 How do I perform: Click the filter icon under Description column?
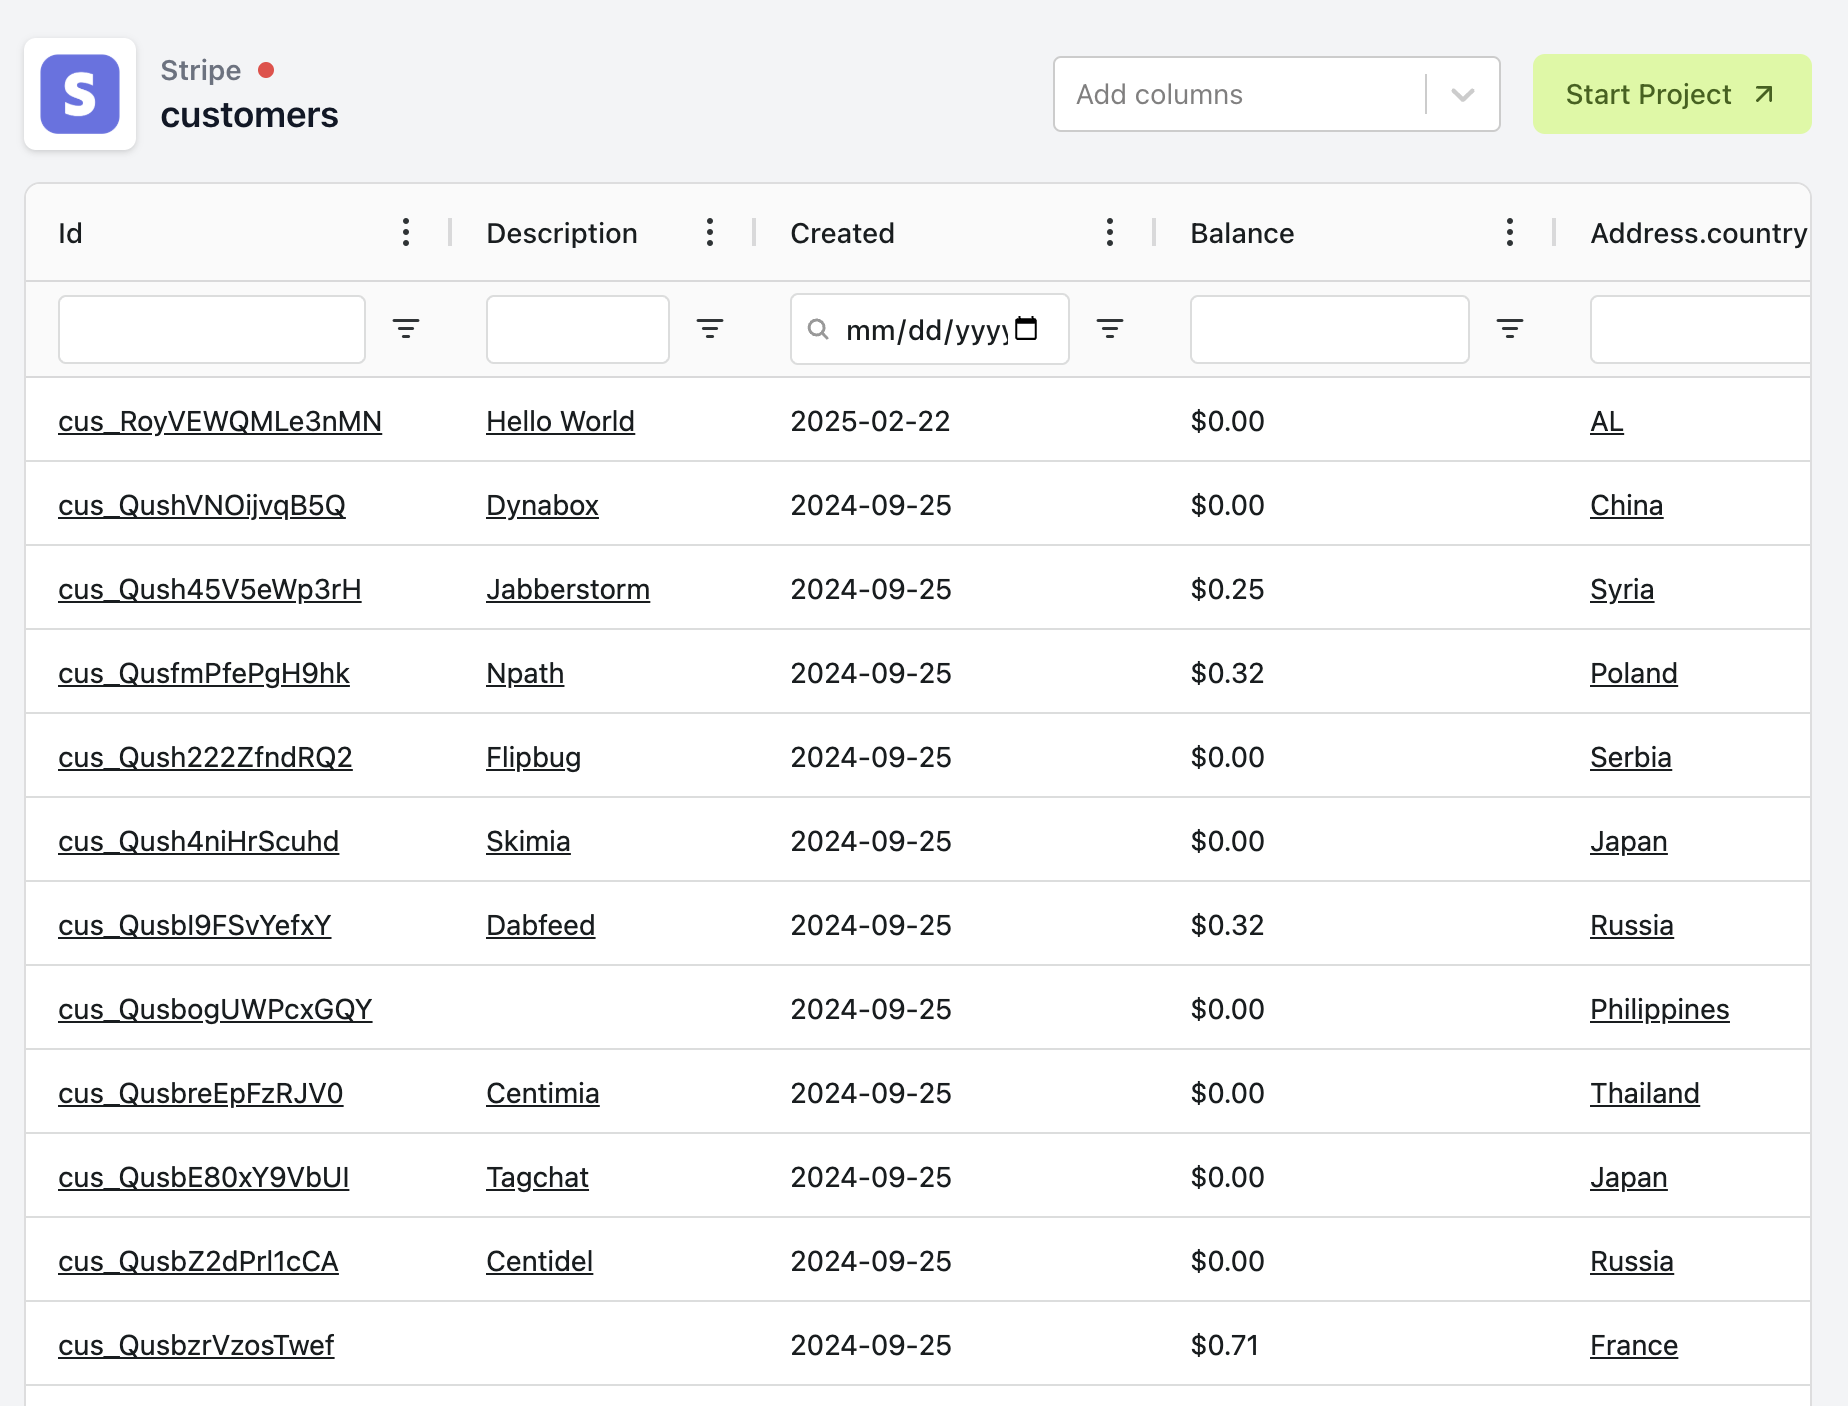click(710, 328)
